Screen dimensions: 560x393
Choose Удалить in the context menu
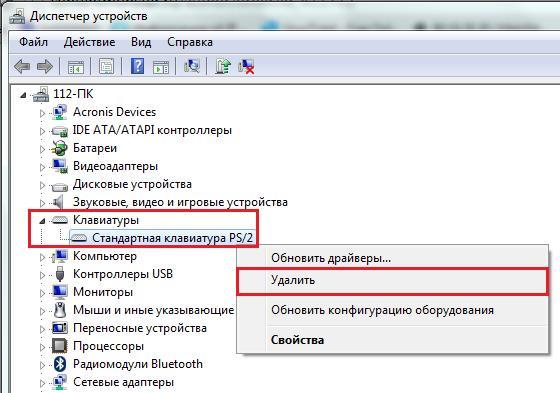tap(392, 280)
